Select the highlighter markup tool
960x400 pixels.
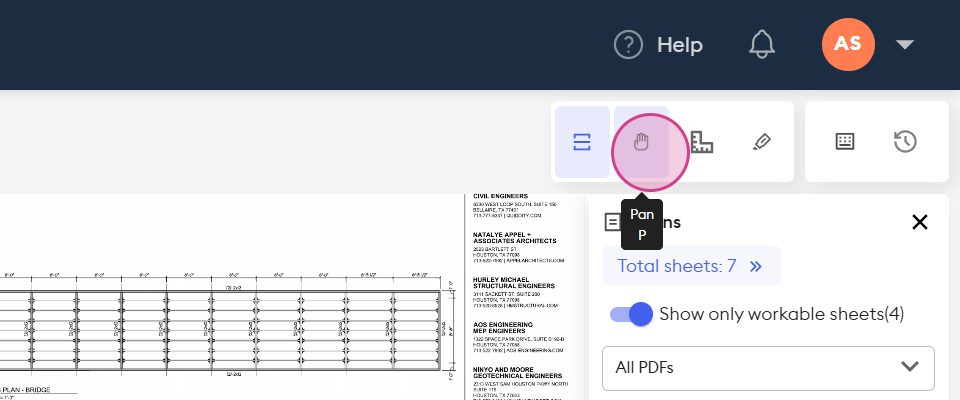coord(762,142)
